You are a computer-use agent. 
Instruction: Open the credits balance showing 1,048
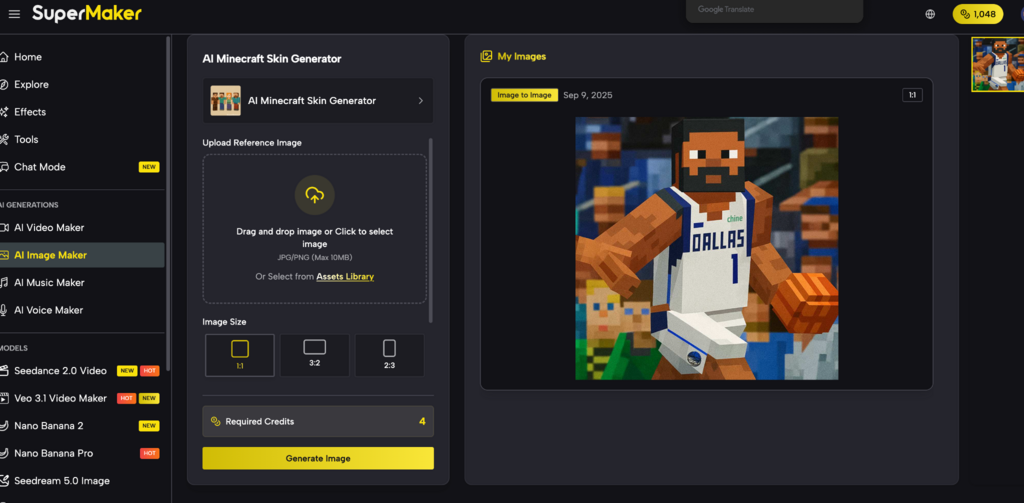977,14
